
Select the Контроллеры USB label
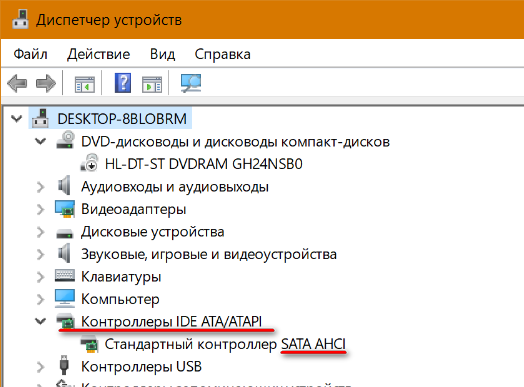pyautogui.click(x=141, y=367)
